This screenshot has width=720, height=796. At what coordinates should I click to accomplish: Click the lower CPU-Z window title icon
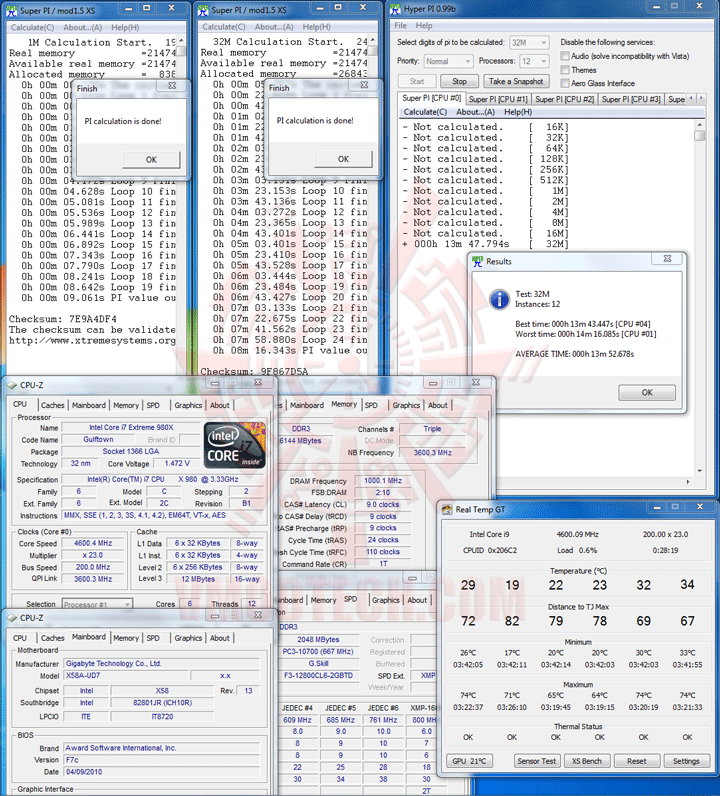point(11,618)
